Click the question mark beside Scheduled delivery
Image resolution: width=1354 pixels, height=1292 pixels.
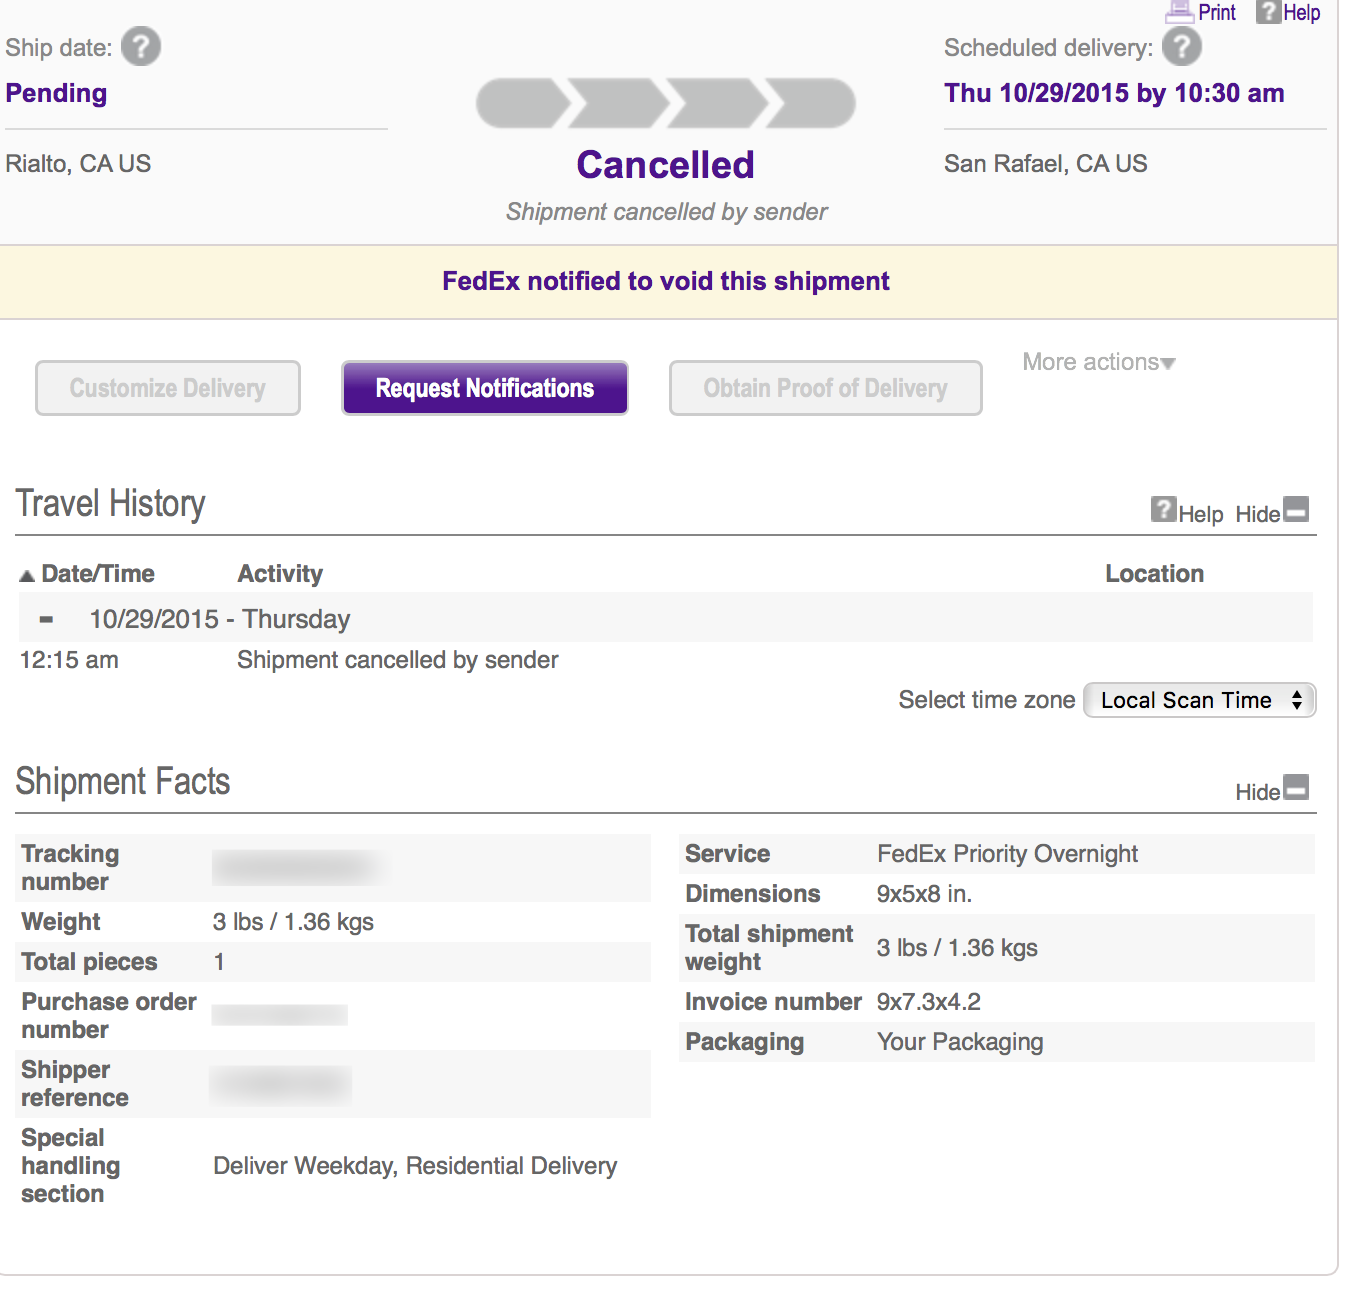click(x=1182, y=47)
